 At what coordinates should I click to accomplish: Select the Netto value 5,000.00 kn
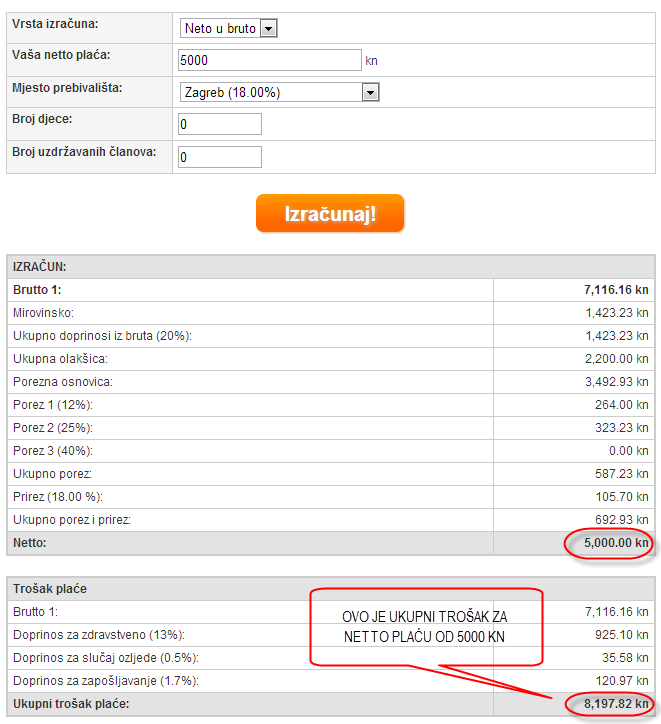click(616, 543)
